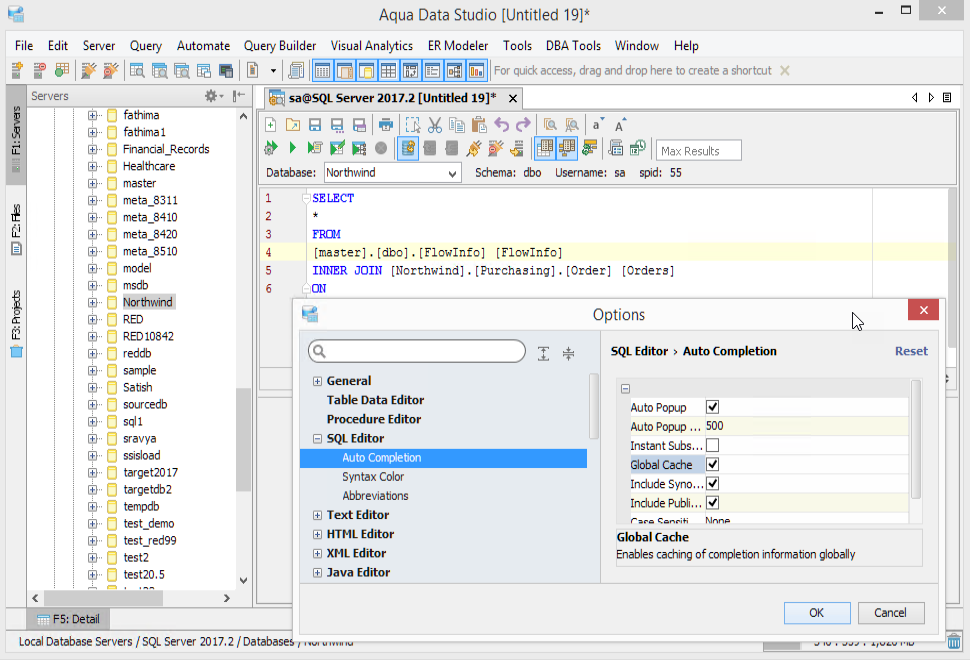Screen dimensions: 970x660
Task: Expand the General options node
Action: coord(318,381)
